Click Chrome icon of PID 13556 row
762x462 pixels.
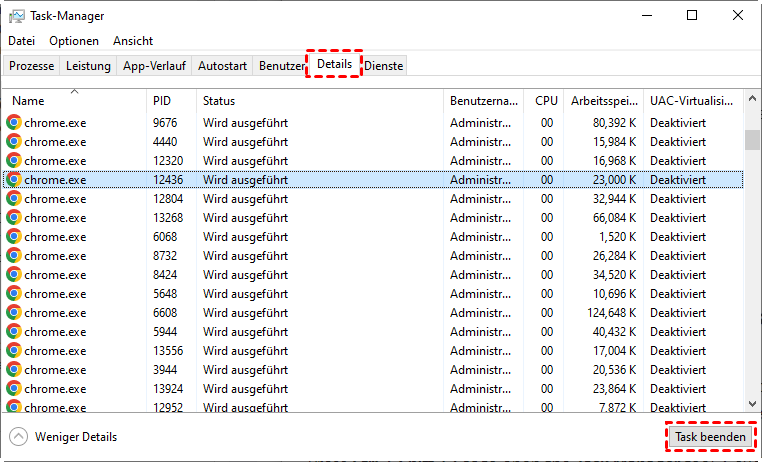coord(14,350)
